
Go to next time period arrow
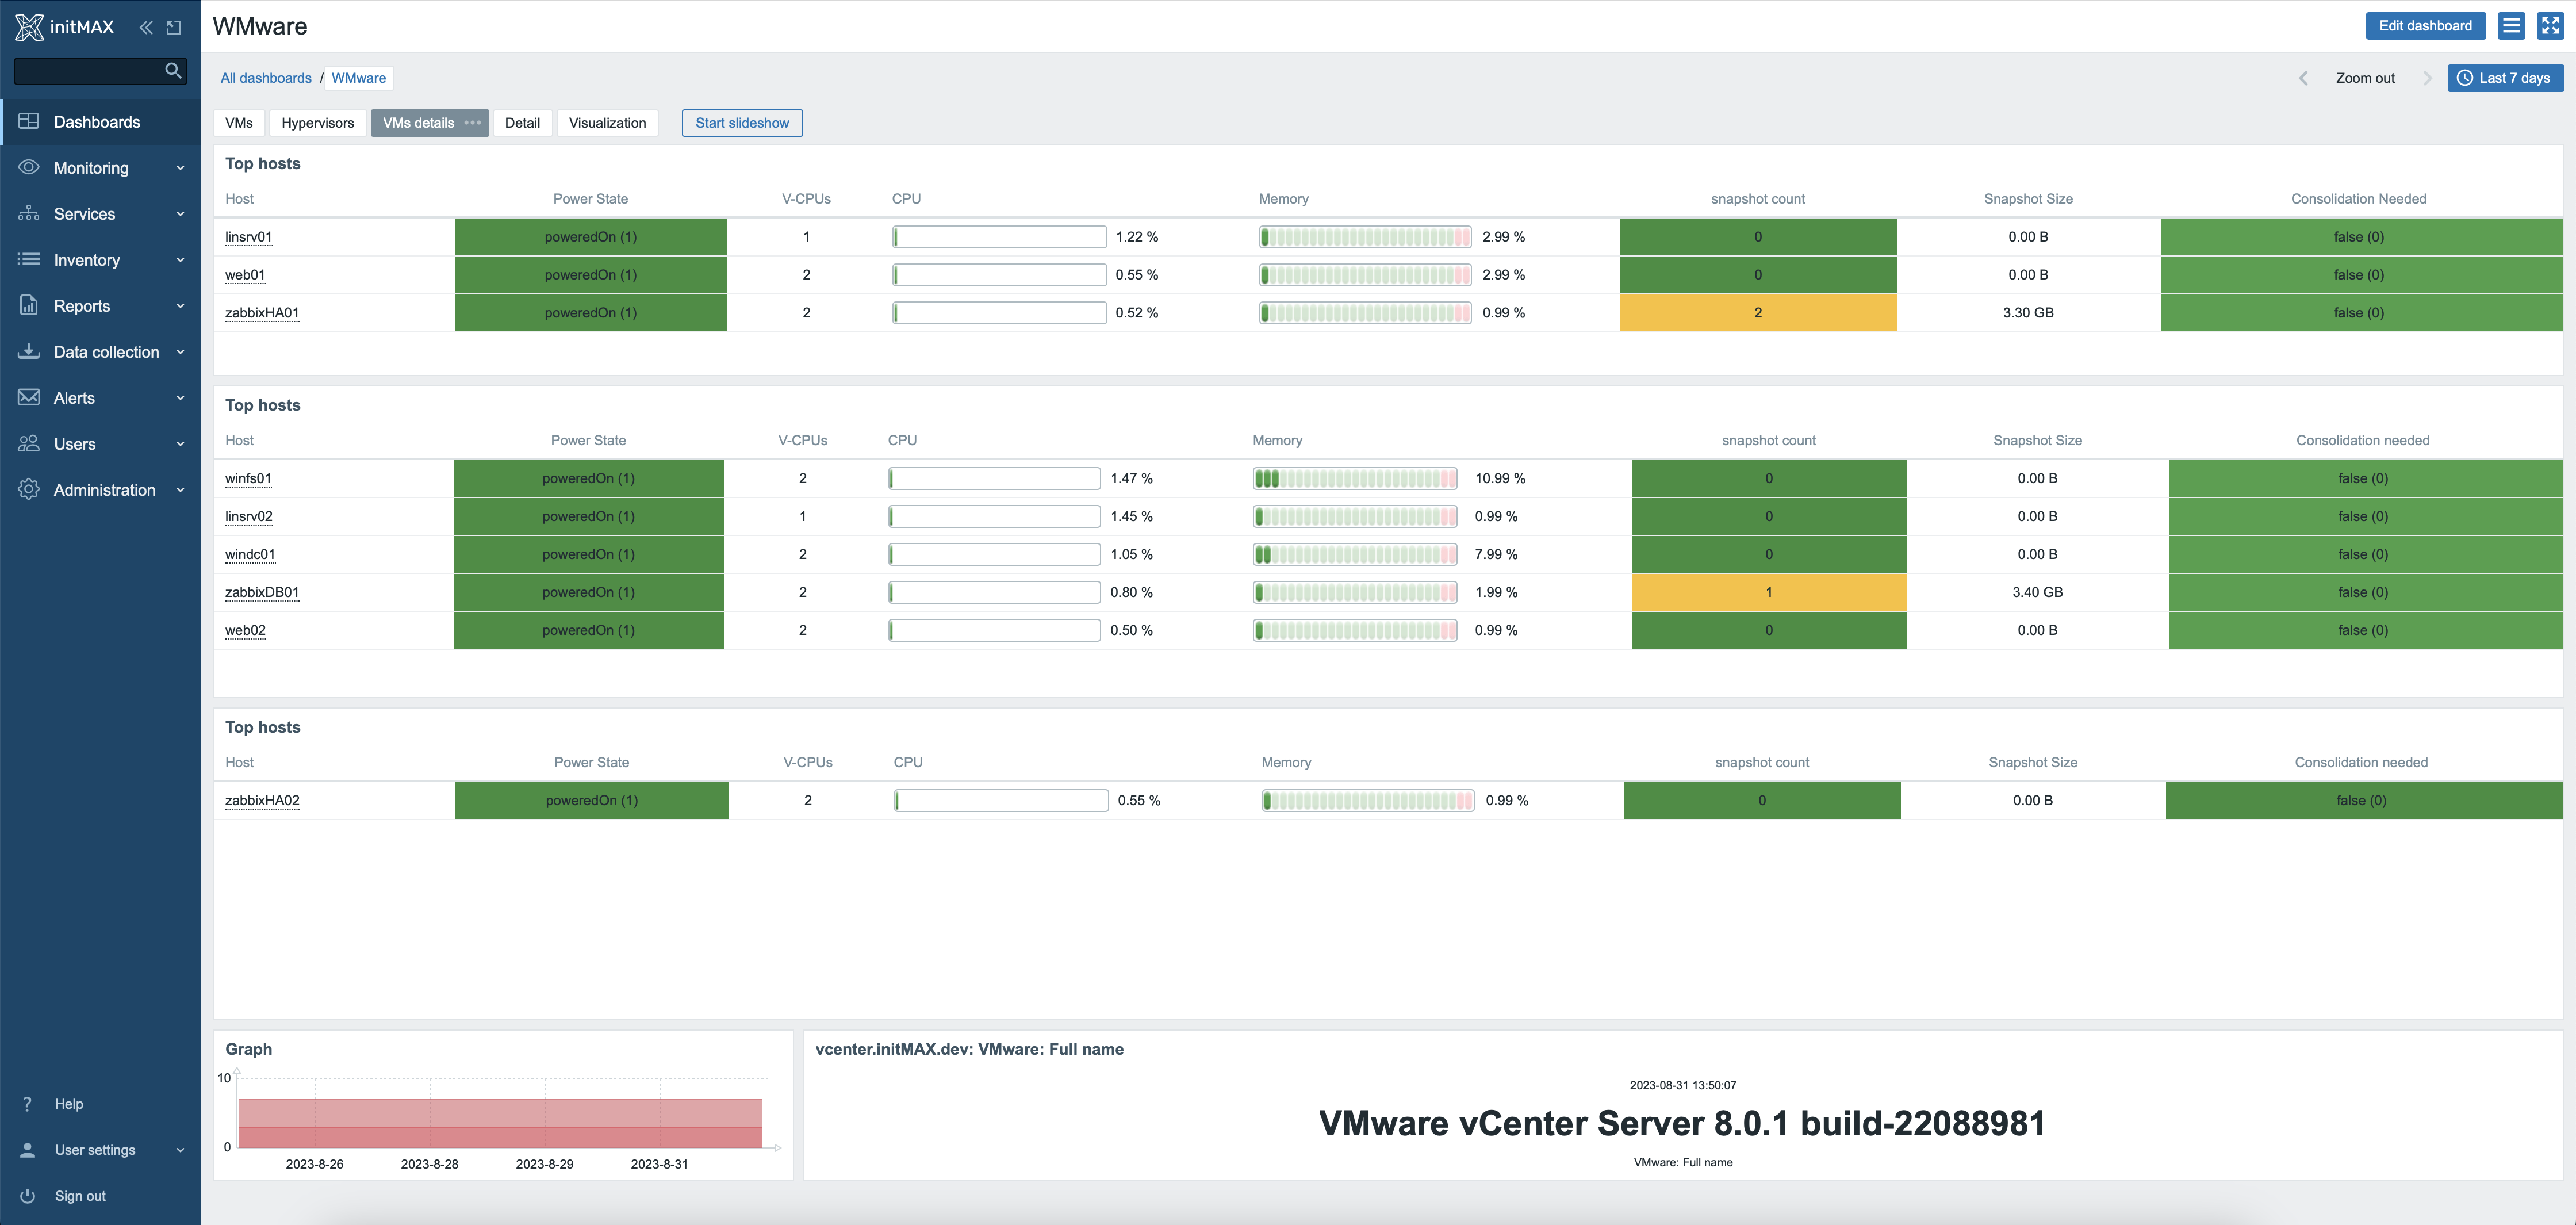pos(2427,78)
